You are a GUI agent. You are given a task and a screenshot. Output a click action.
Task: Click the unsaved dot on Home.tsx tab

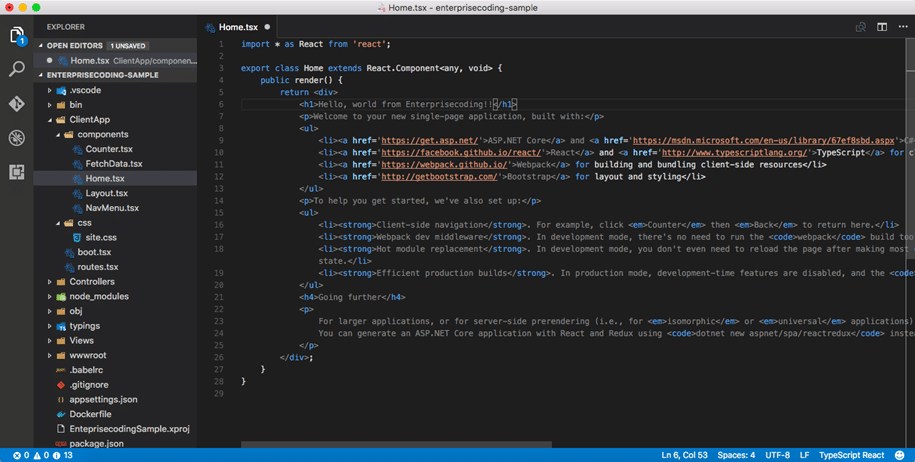point(267,27)
